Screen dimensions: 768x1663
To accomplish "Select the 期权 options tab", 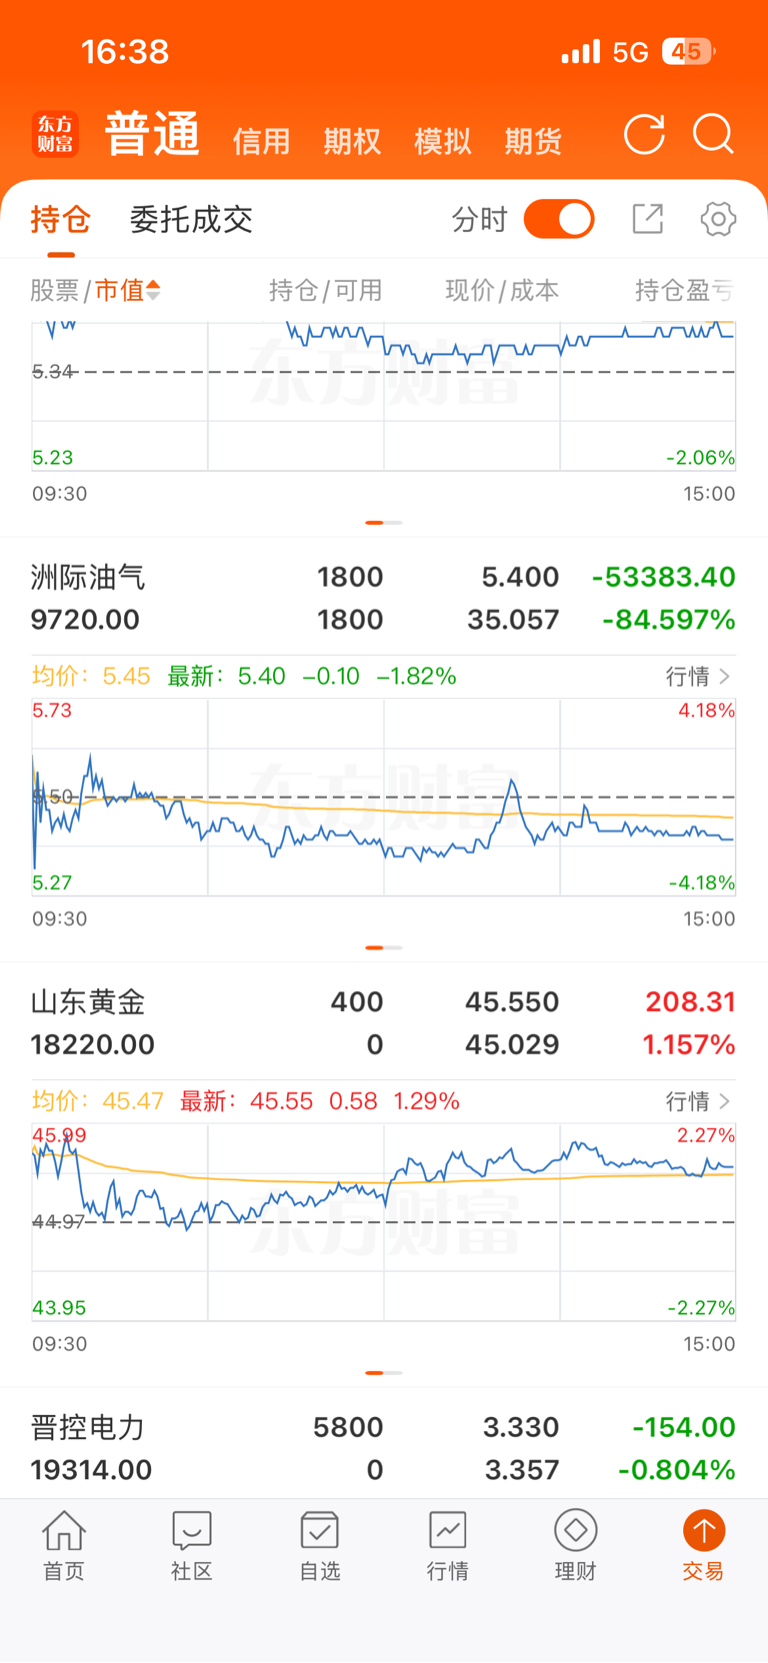I will click(352, 141).
